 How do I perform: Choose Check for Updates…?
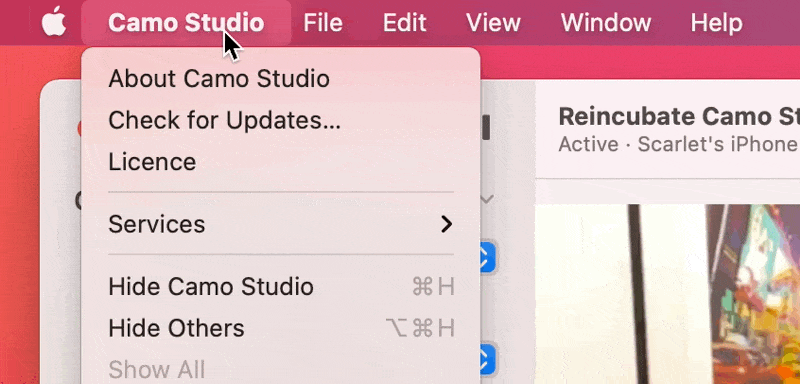[281, 120]
